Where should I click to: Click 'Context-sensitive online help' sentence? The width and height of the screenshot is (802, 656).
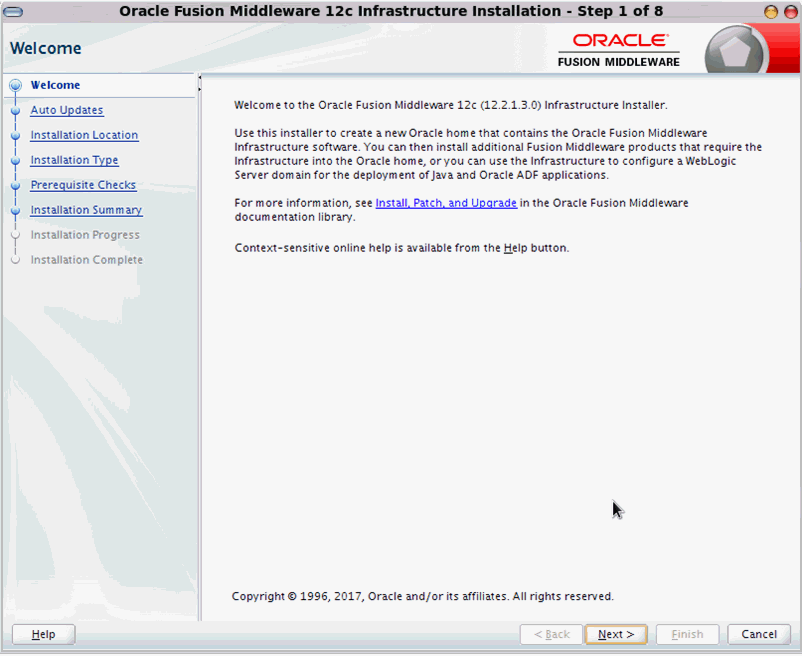402,248
